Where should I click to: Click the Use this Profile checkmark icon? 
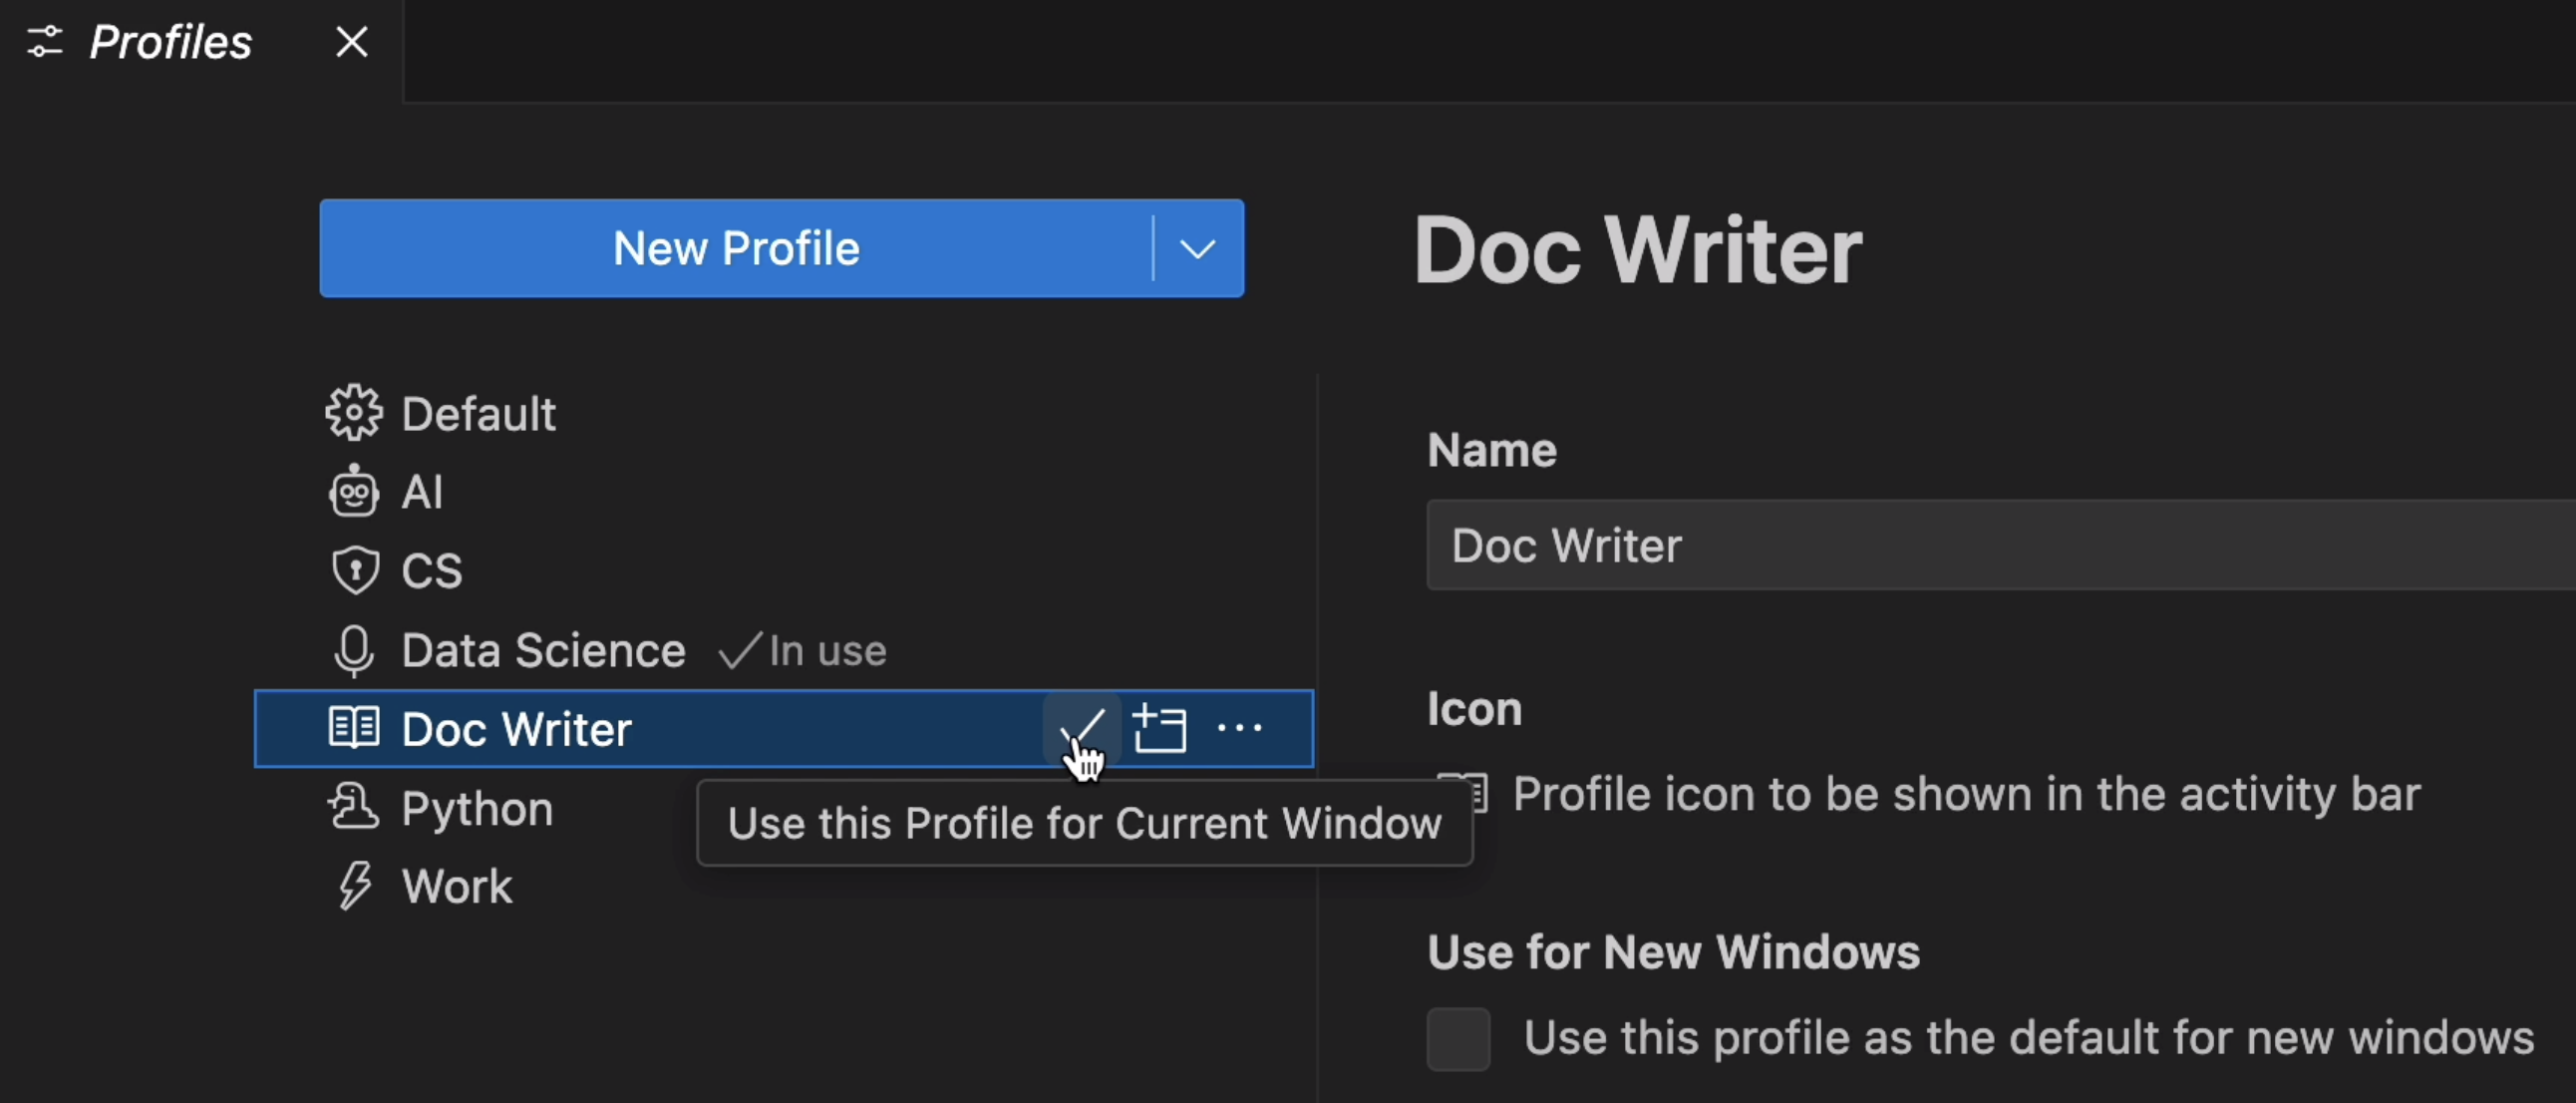pyautogui.click(x=1083, y=729)
